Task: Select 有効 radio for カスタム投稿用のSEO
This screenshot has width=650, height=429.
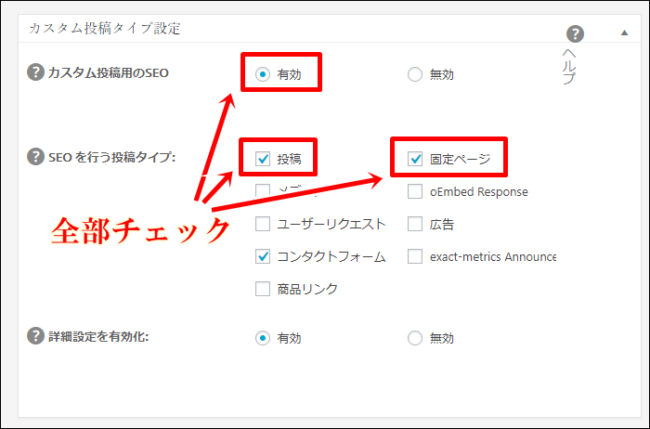Action: click(262, 74)
